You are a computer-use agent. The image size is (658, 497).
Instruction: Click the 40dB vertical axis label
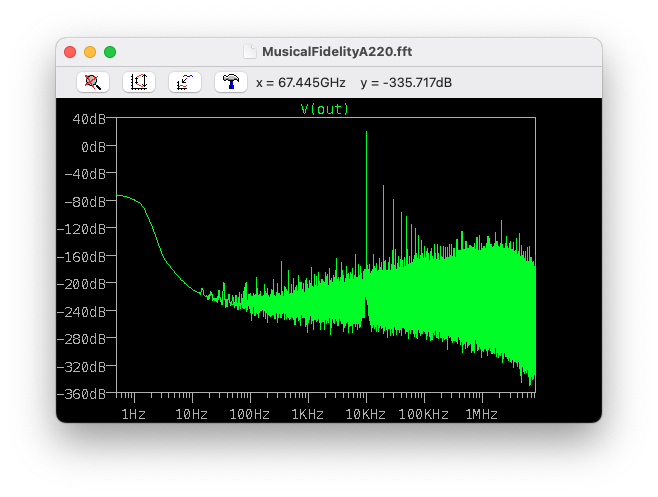click(89, 119)
